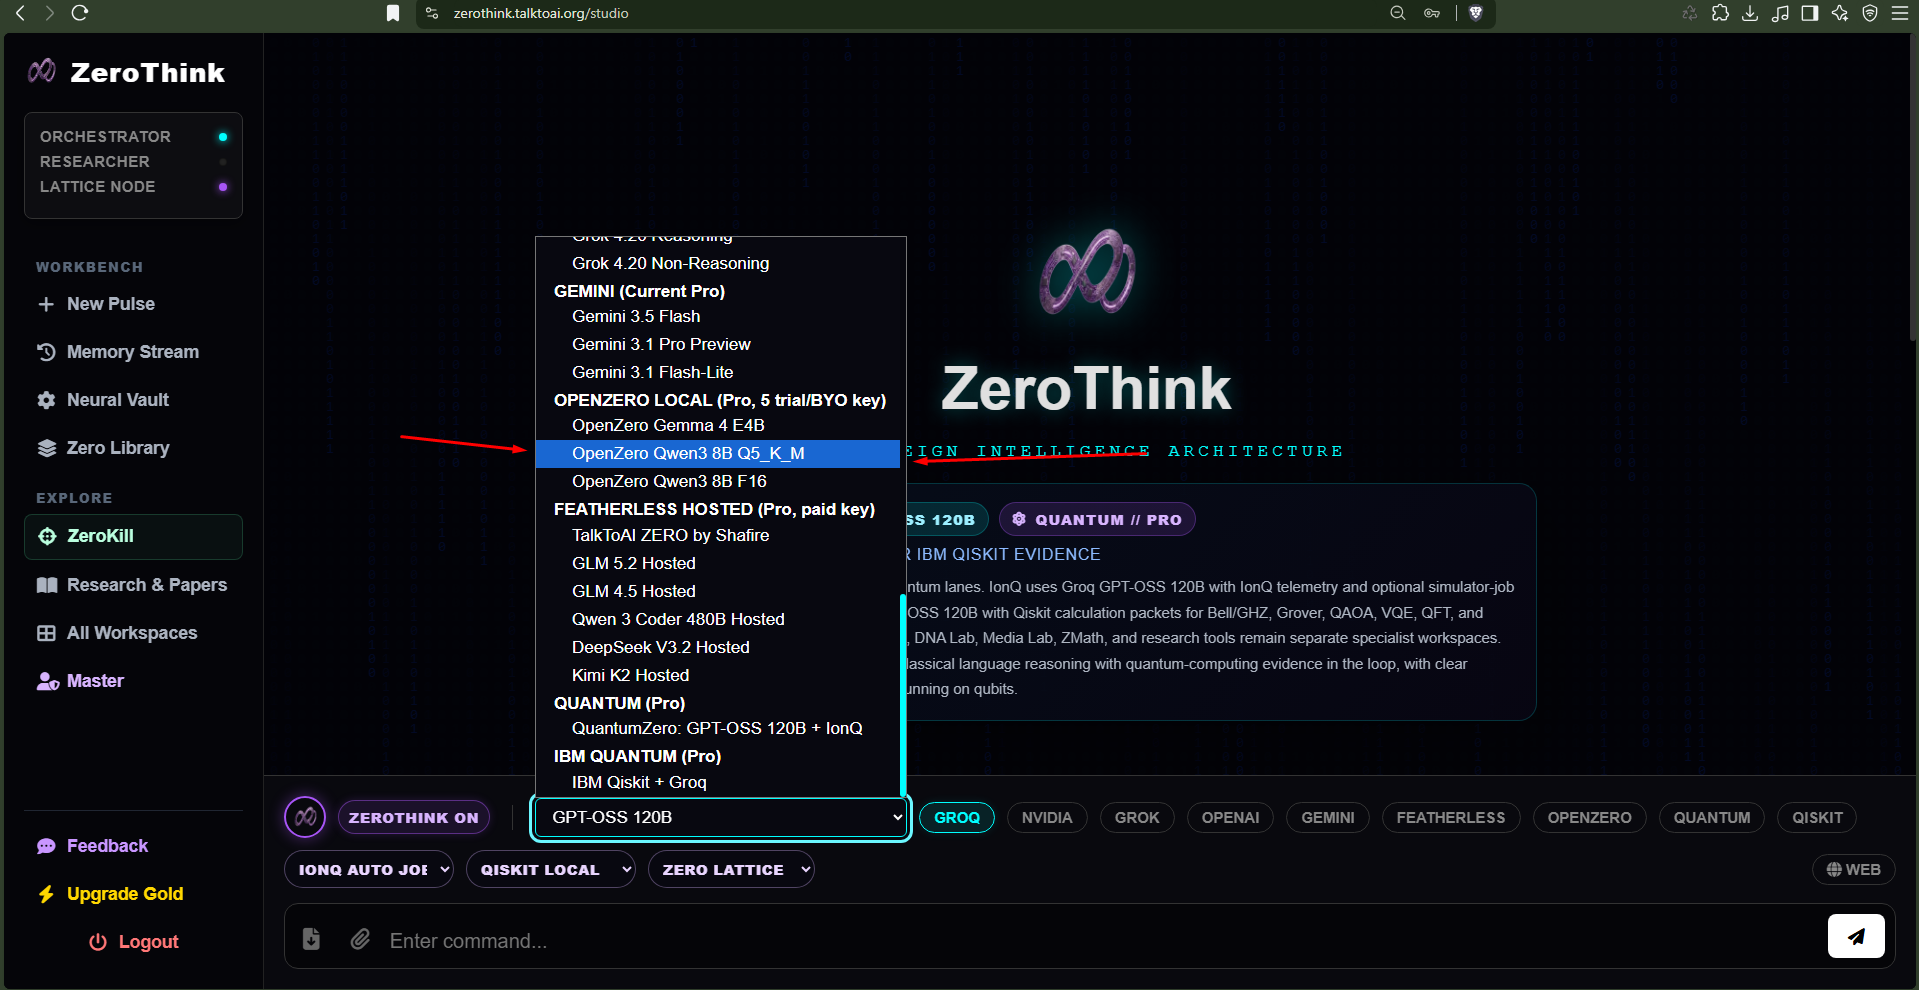Open the browser downloads icon
This screenshot has width=1919, height=990.
[1750, 13]
